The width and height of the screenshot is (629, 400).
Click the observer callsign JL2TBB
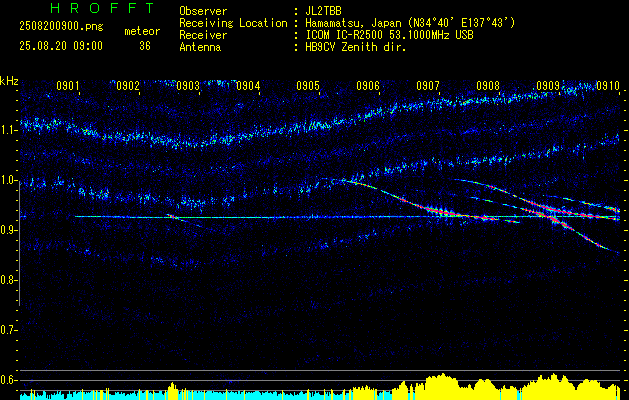323,11
